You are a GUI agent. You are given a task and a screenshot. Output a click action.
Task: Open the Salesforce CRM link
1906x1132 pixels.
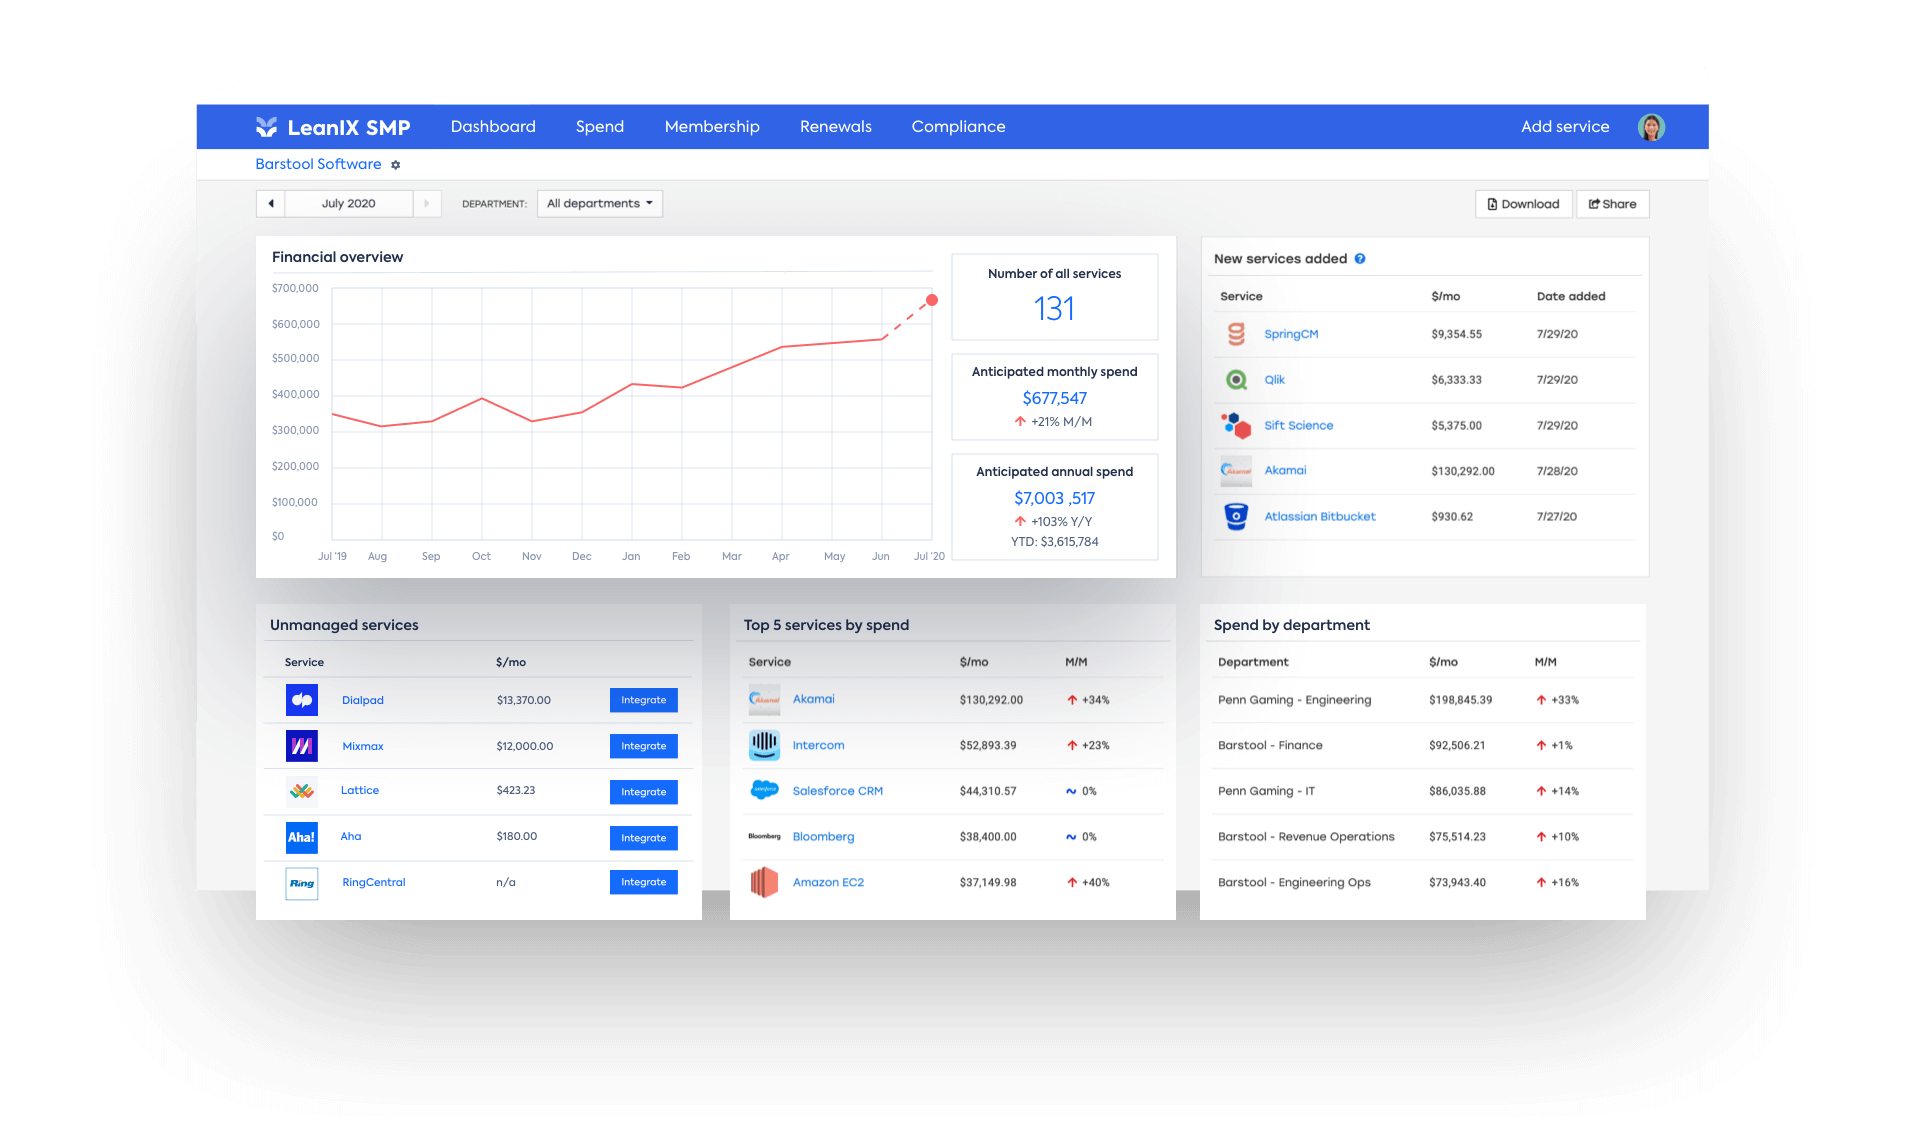tap(837, 791)
